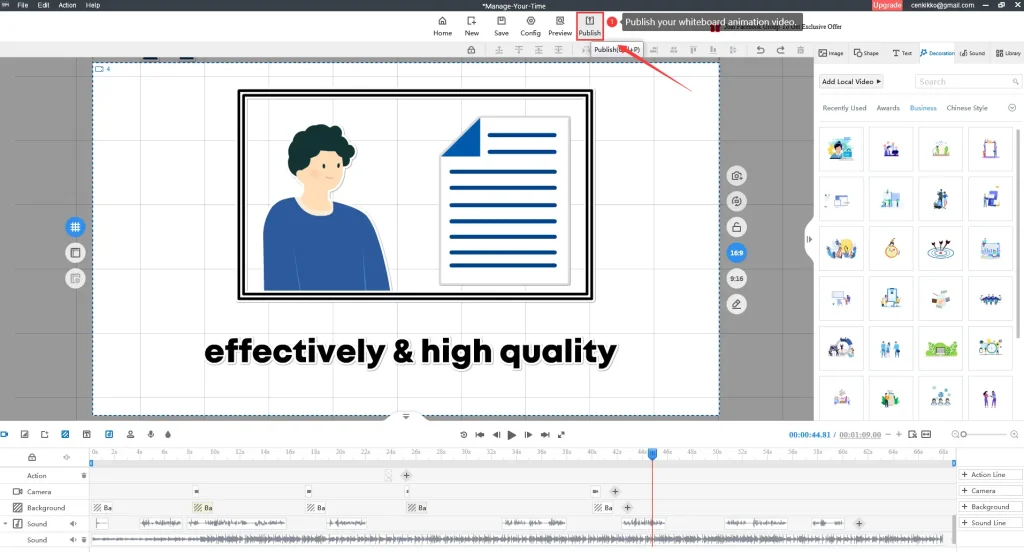The width and height of the screenshot is (1024, 552).
Task: Open the Add Local Video dropdown
Action: click(851, 82)
